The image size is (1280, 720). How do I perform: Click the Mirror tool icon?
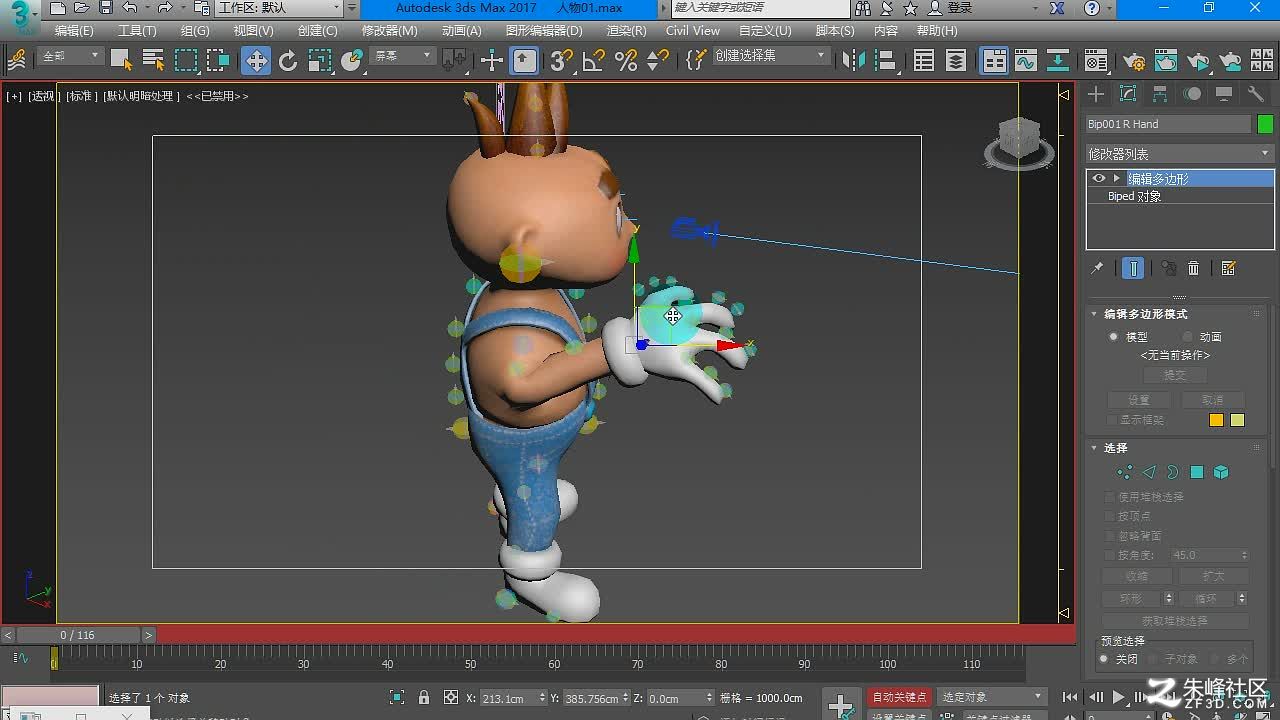pyautogui.click(x=853, y=61)
